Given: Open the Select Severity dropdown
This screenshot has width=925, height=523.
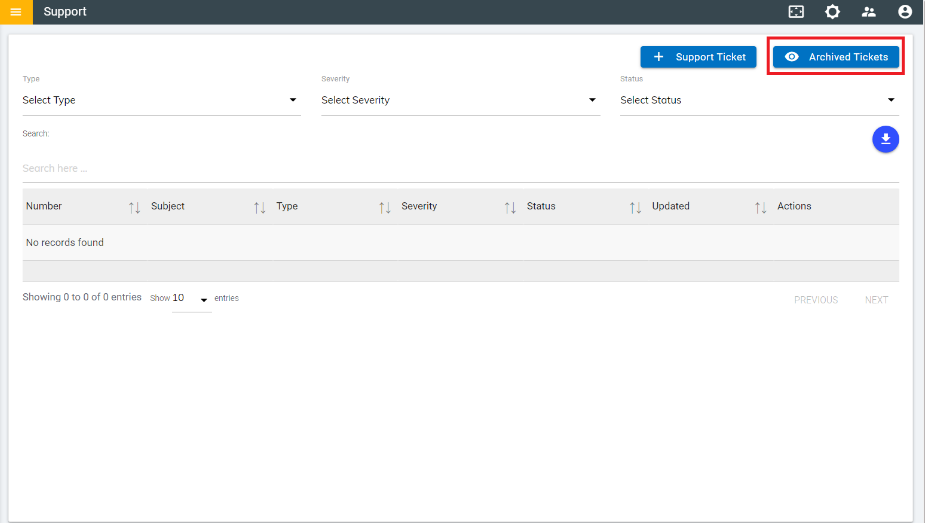Looking at the screenshot, I should 460,100.
